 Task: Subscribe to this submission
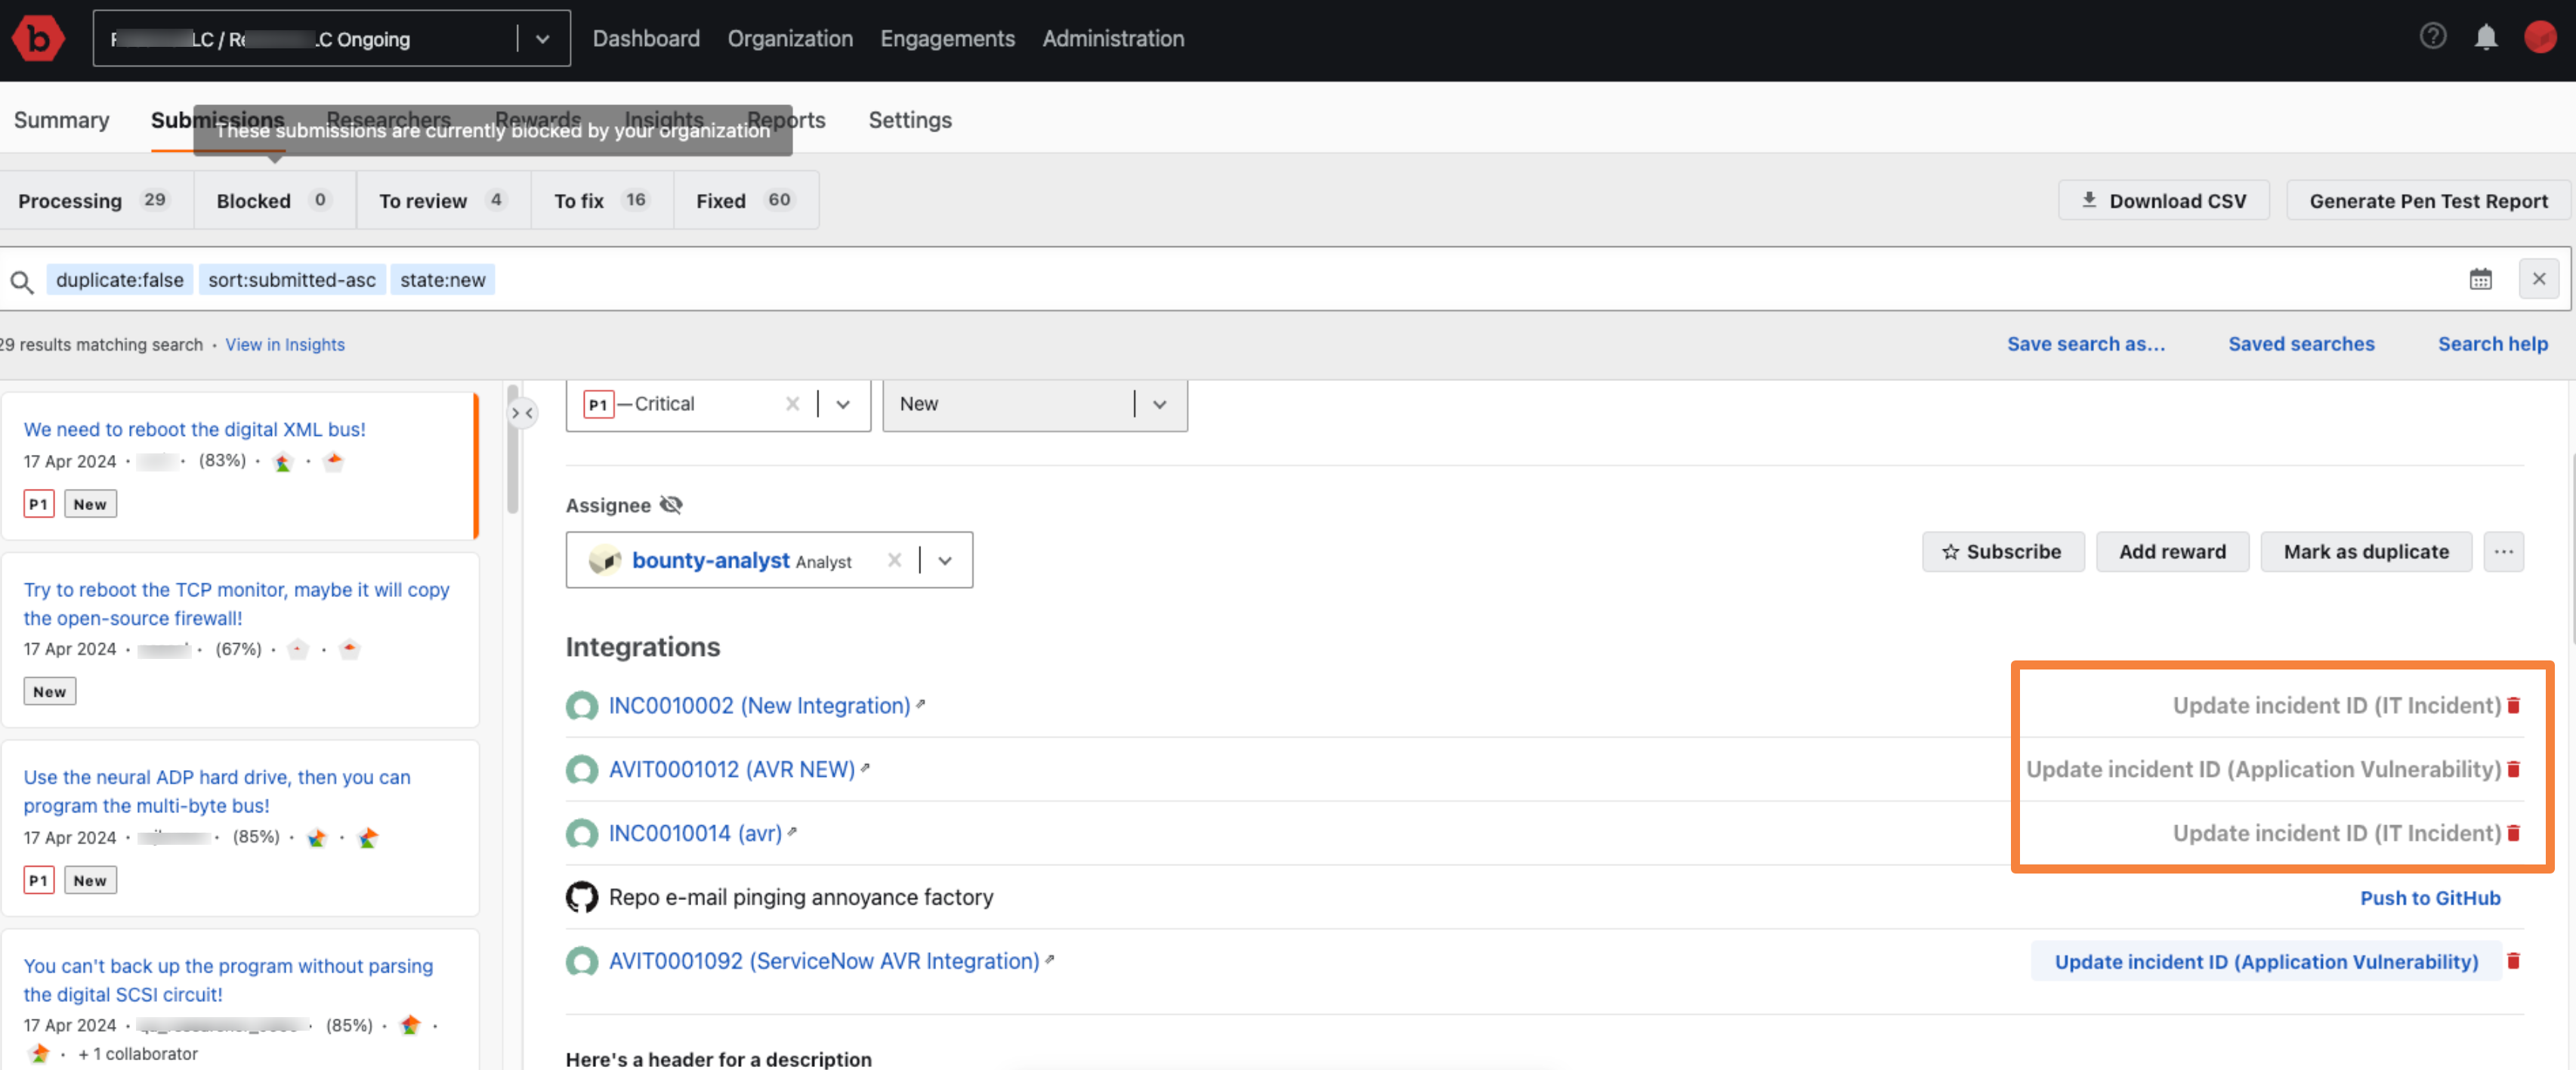coord(2002,552)
